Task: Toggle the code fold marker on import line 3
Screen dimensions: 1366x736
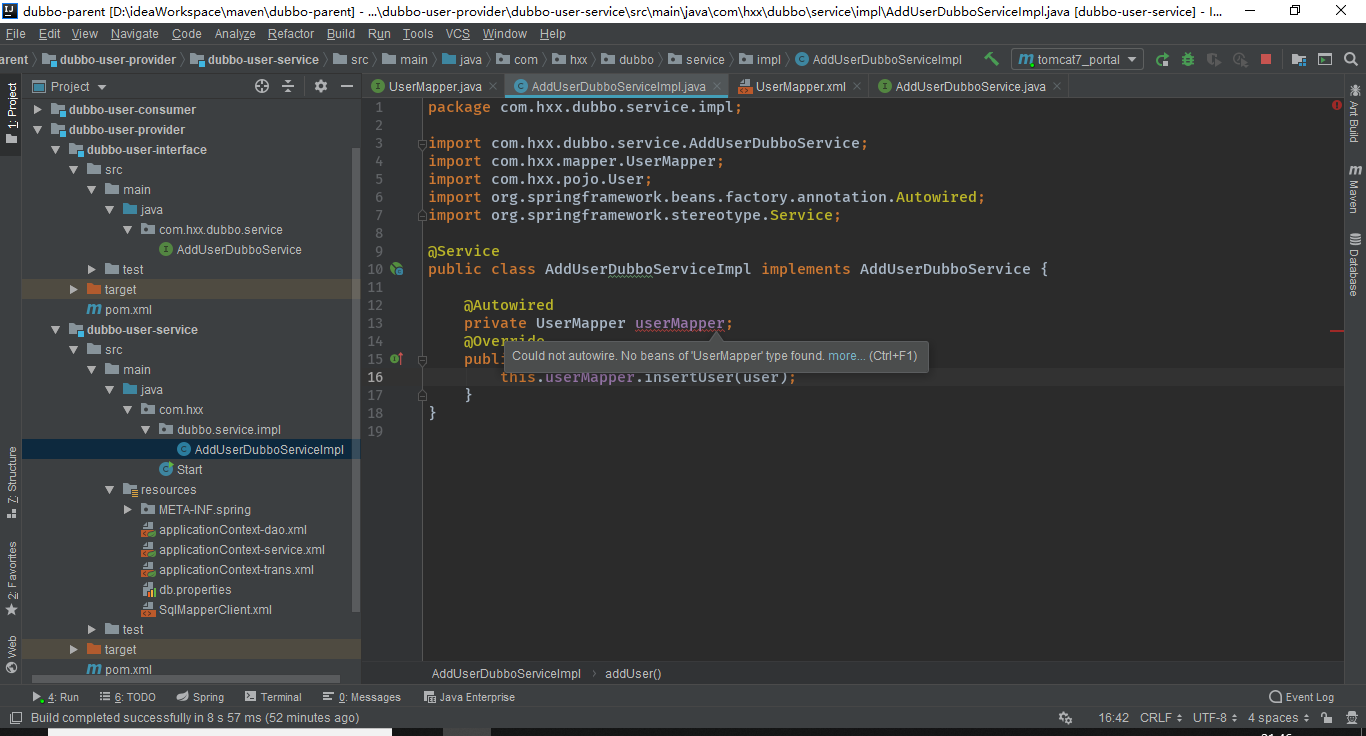Action: (x=422, y=144)
